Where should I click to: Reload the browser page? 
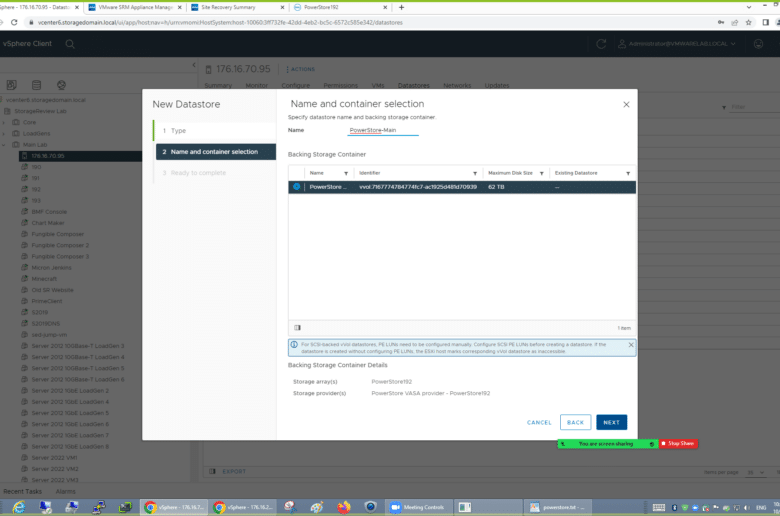(14, 22)
